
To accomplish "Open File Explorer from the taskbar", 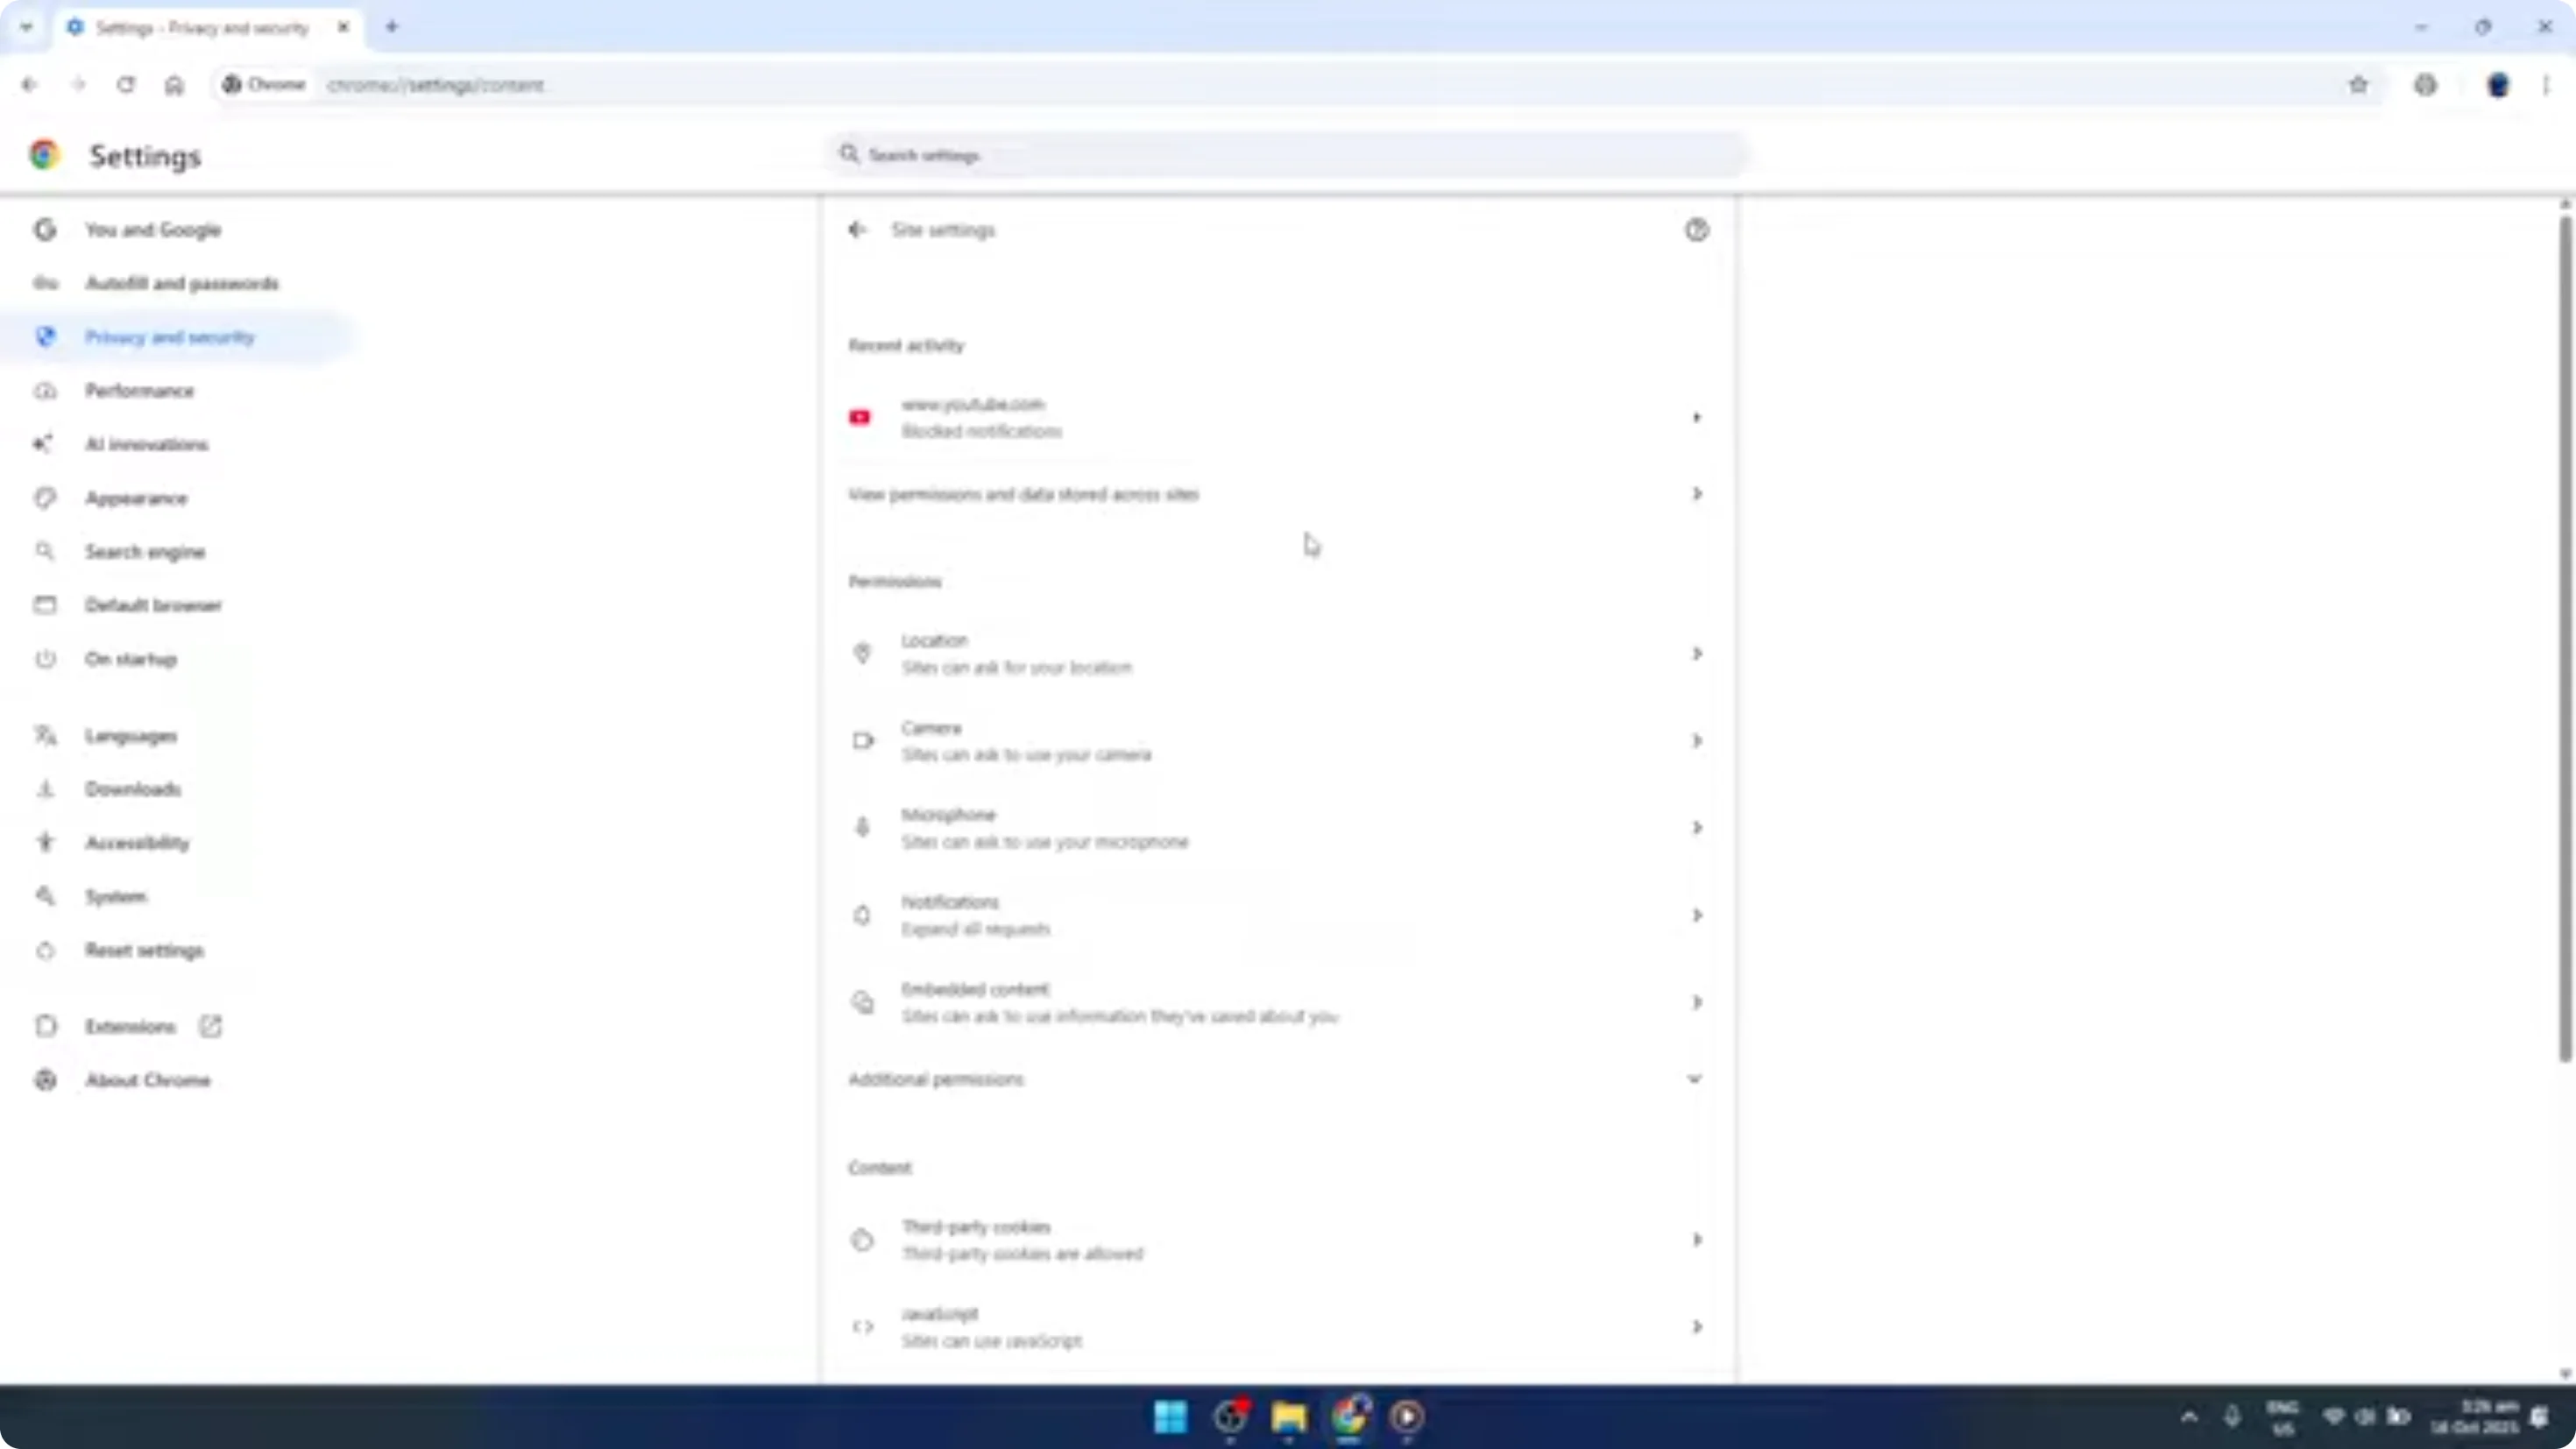I will tap(1289, 1417).
